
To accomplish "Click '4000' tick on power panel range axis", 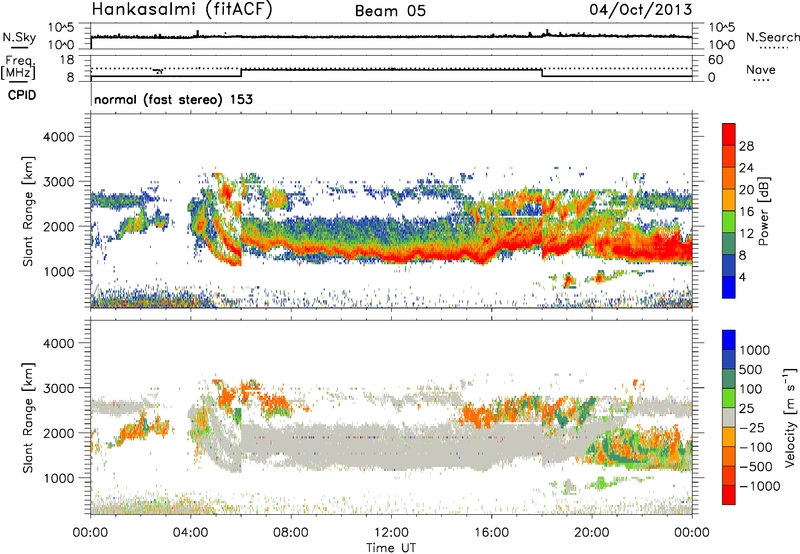I will (x=58, y=137).
